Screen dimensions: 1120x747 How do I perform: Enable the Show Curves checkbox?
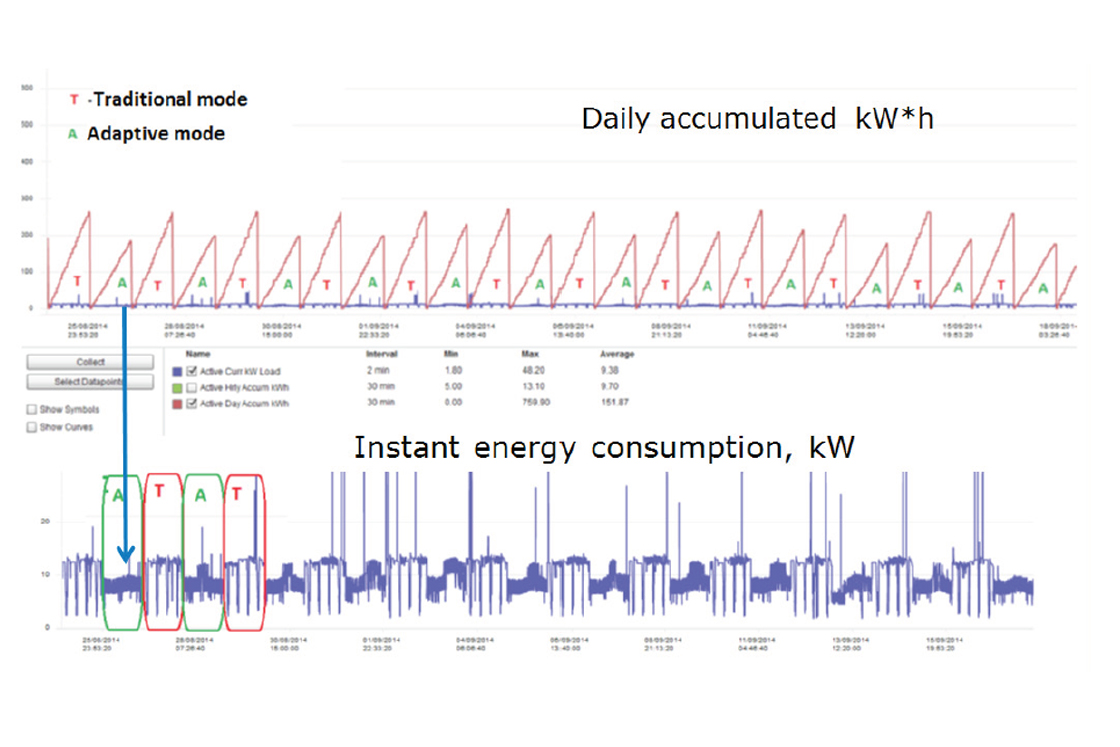[x=32, y=427]
